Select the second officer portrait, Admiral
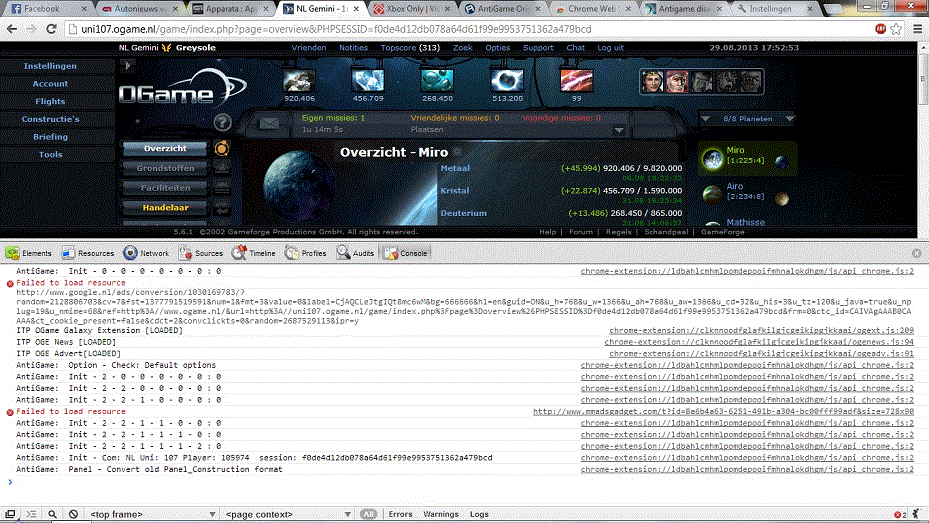 [x=677, y=82]
